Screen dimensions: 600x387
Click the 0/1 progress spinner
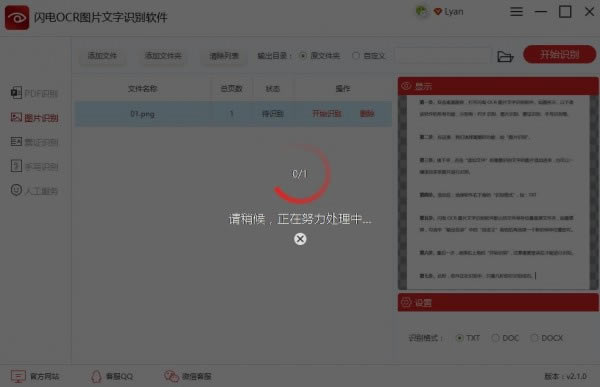click(x=301, y=174)
